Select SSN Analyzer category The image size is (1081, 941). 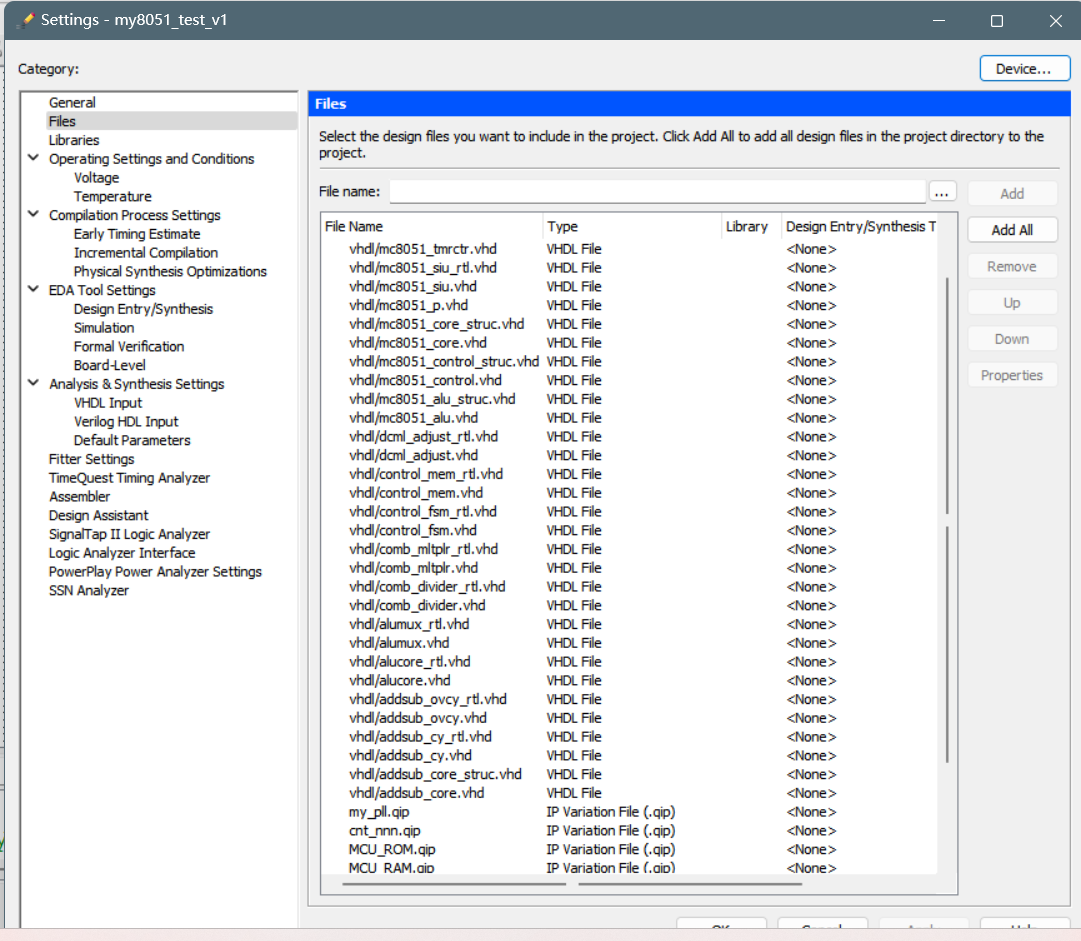coord(88,591)
